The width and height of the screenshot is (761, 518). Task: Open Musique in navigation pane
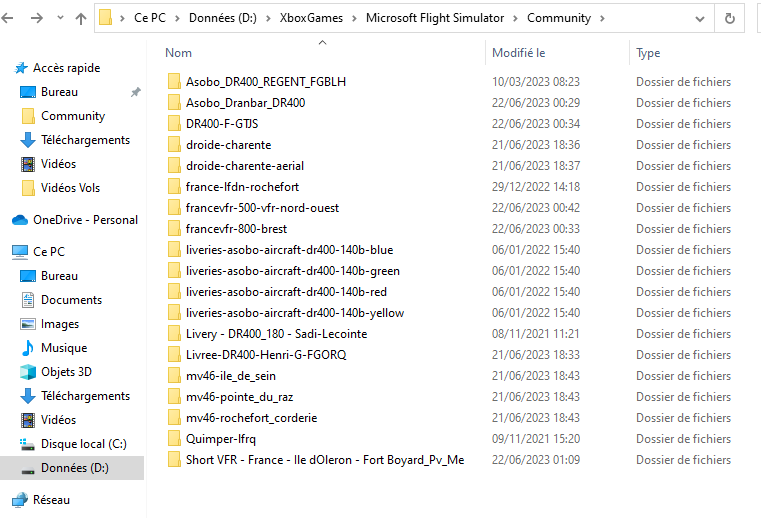(x=64, y=348)
